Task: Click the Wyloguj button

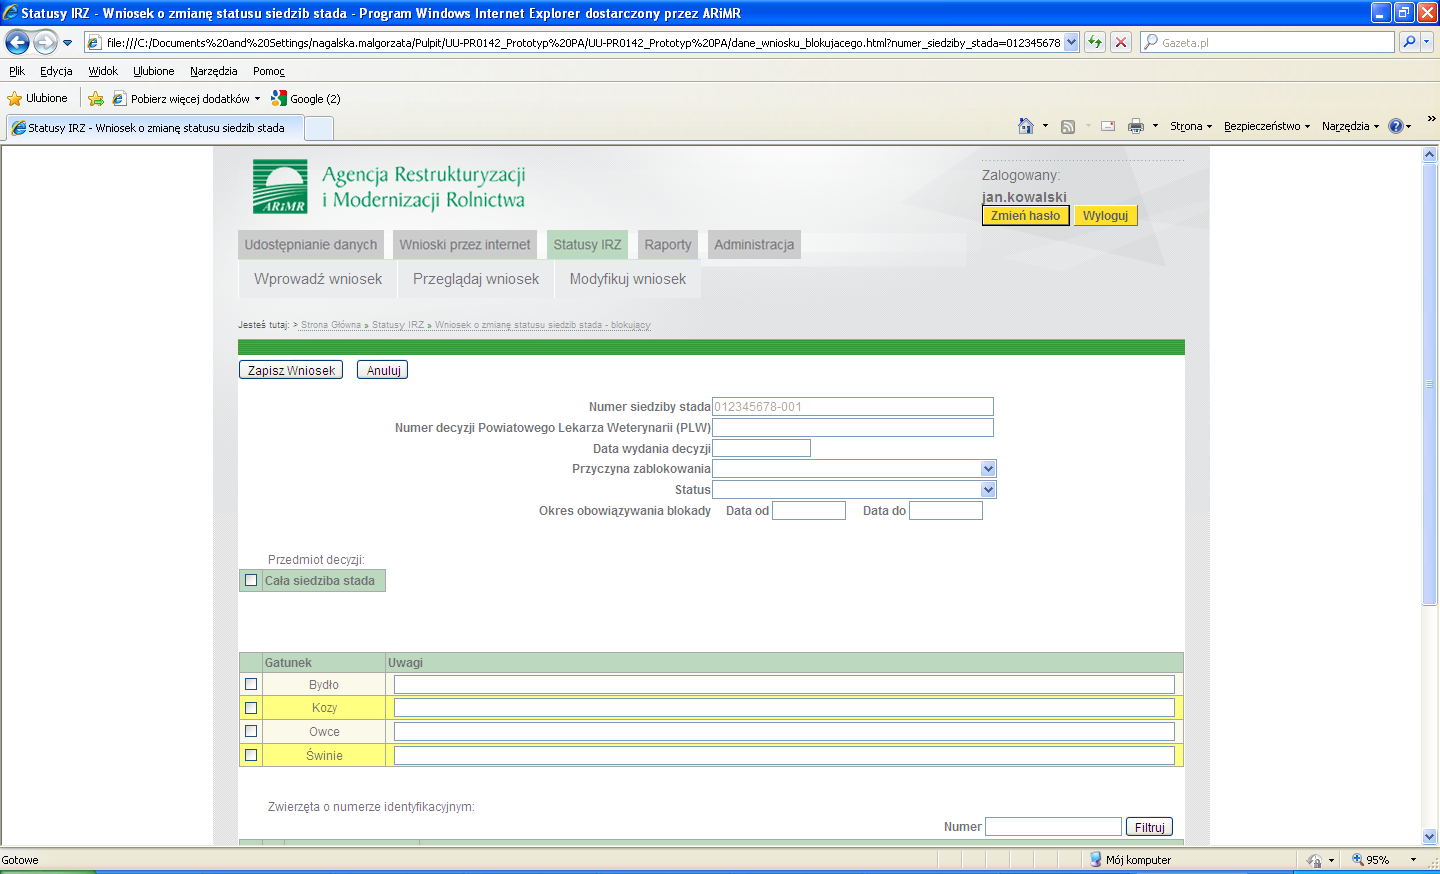Action: pos(1105,216)
